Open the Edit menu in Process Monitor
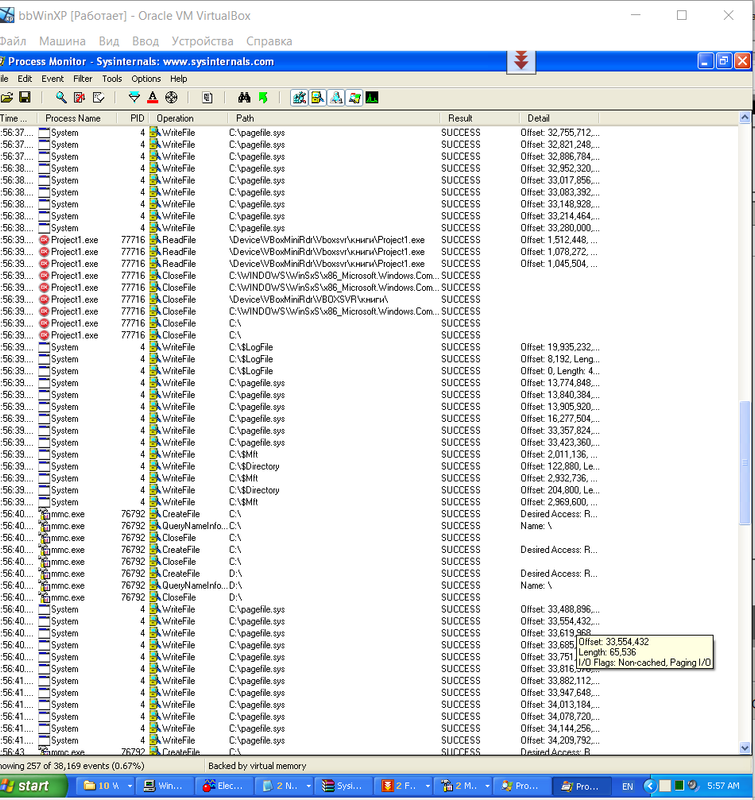 point(24,79)
